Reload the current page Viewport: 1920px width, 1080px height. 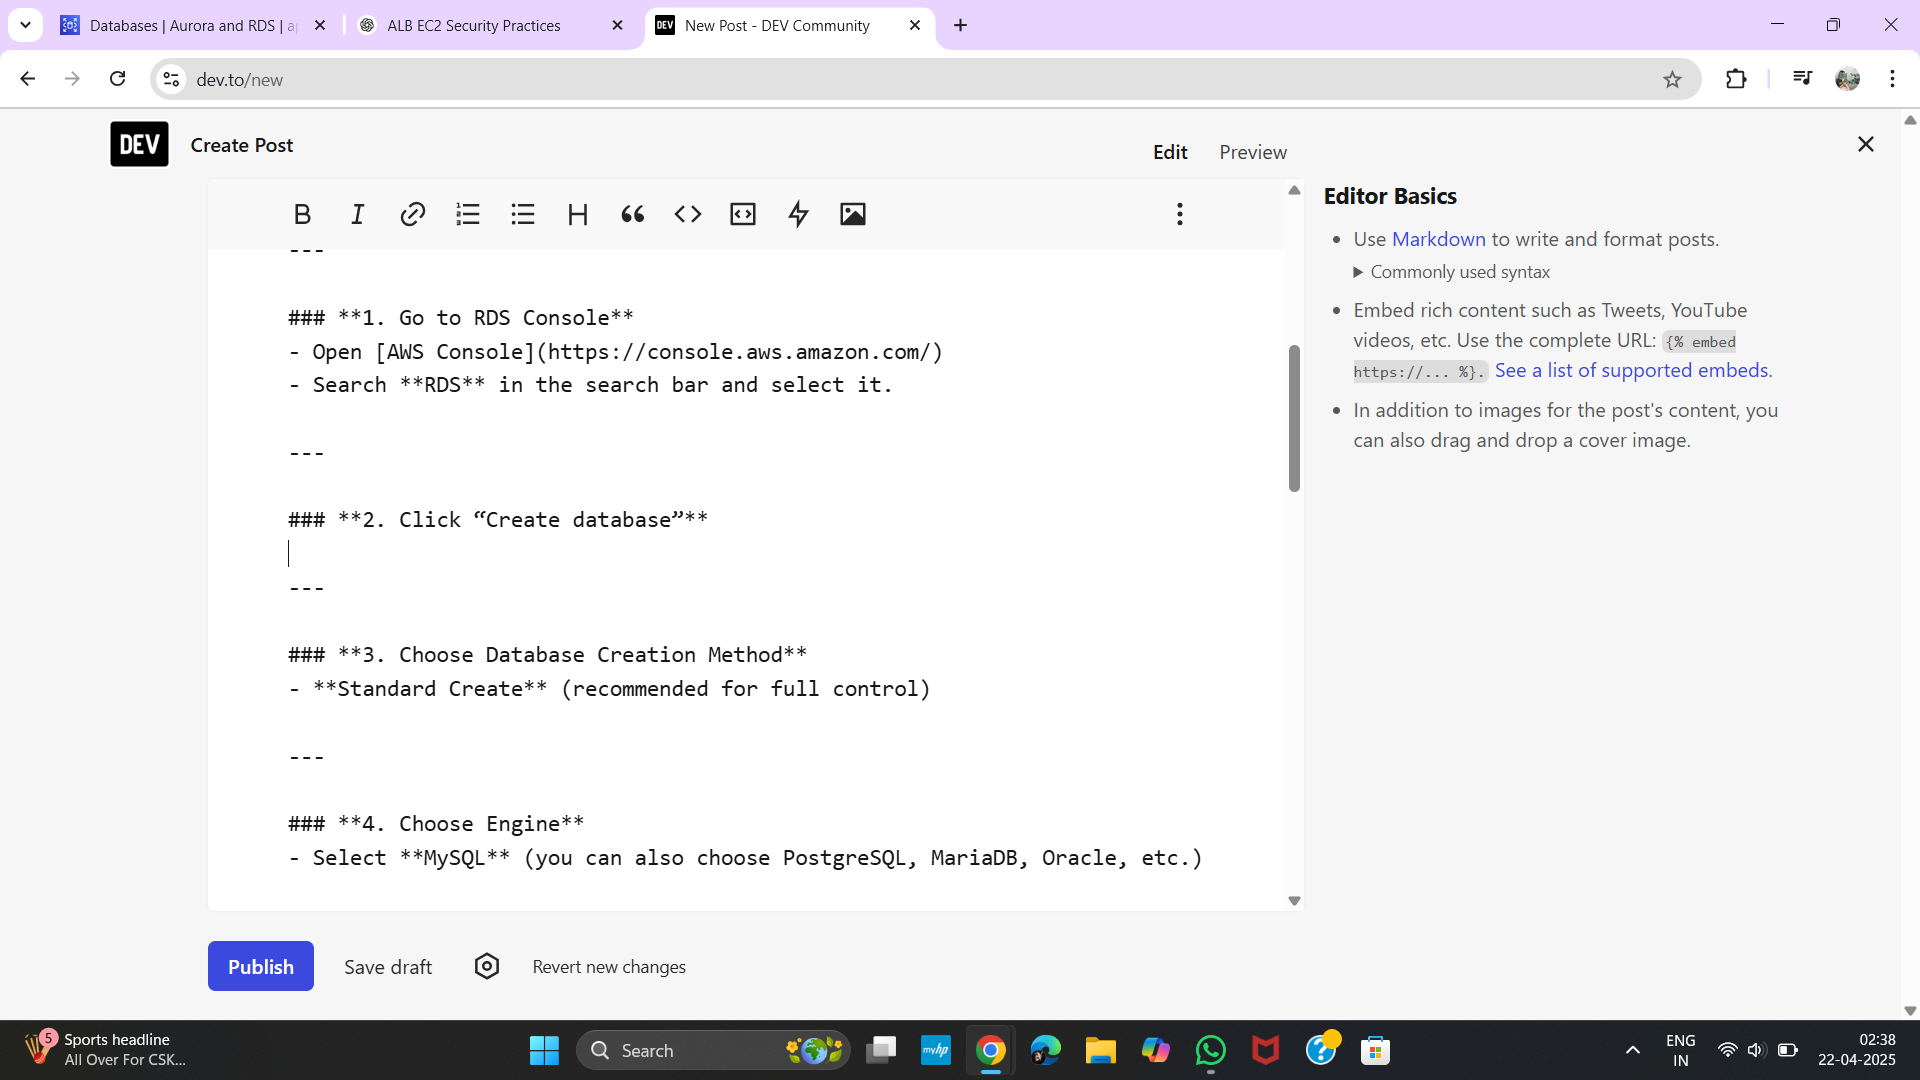(x=117, y=79)
